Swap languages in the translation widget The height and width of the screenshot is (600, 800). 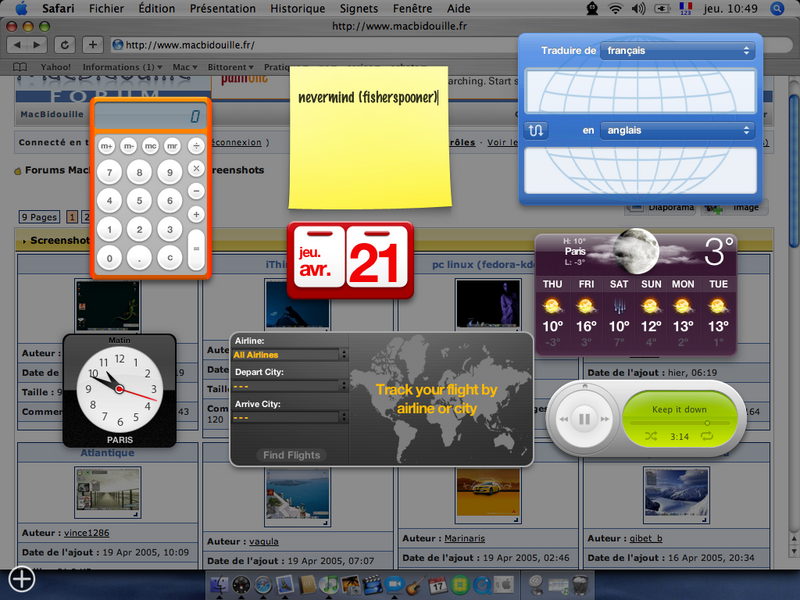coord(536,130)
